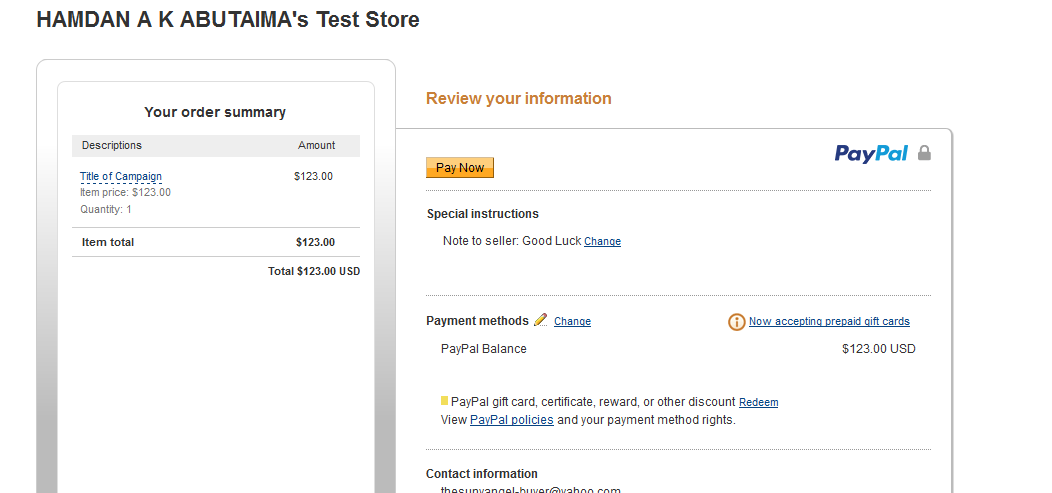Click the pencil edit icon beside Payment methods
The height and width of the screenshot is (493, 1052).
tap(541, 320)
